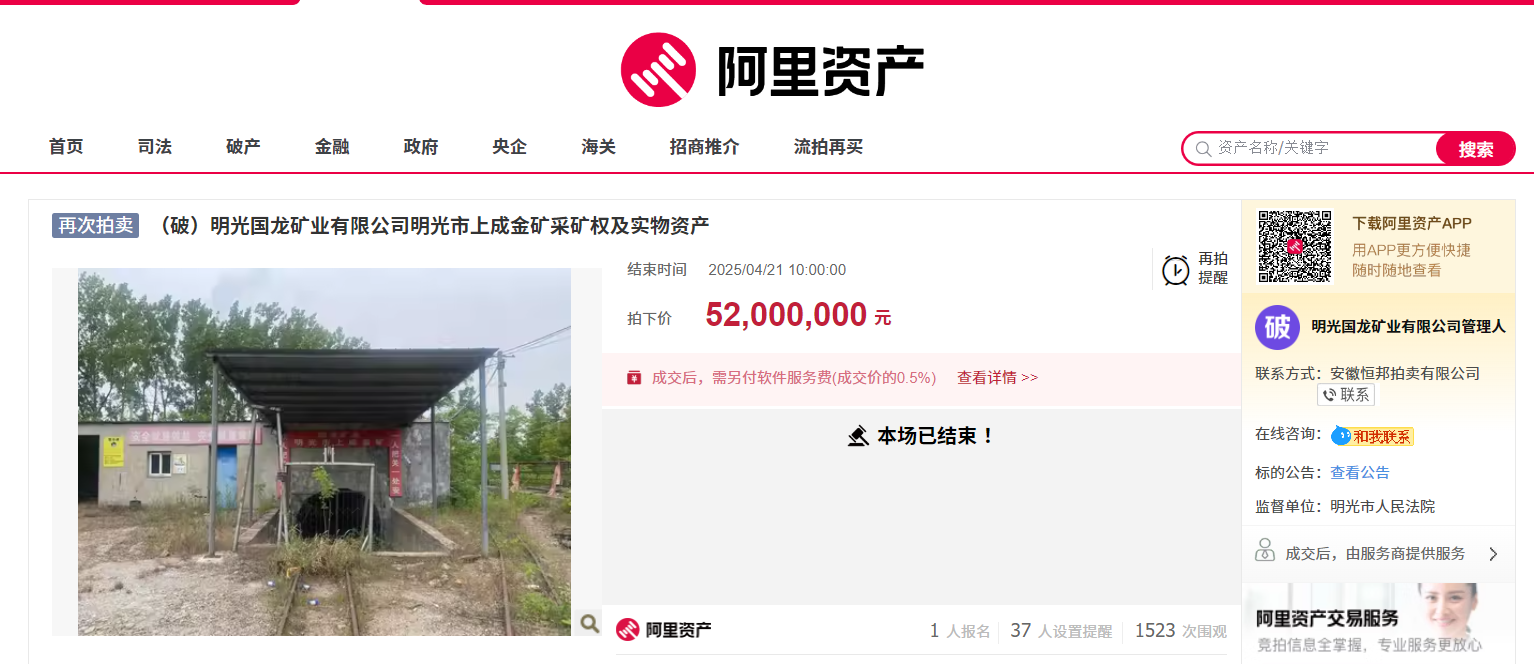This screenshot has width=1534, height=664.
Task: Click the 阿里资产 logo at top
Action: click(x=771, y=70)
